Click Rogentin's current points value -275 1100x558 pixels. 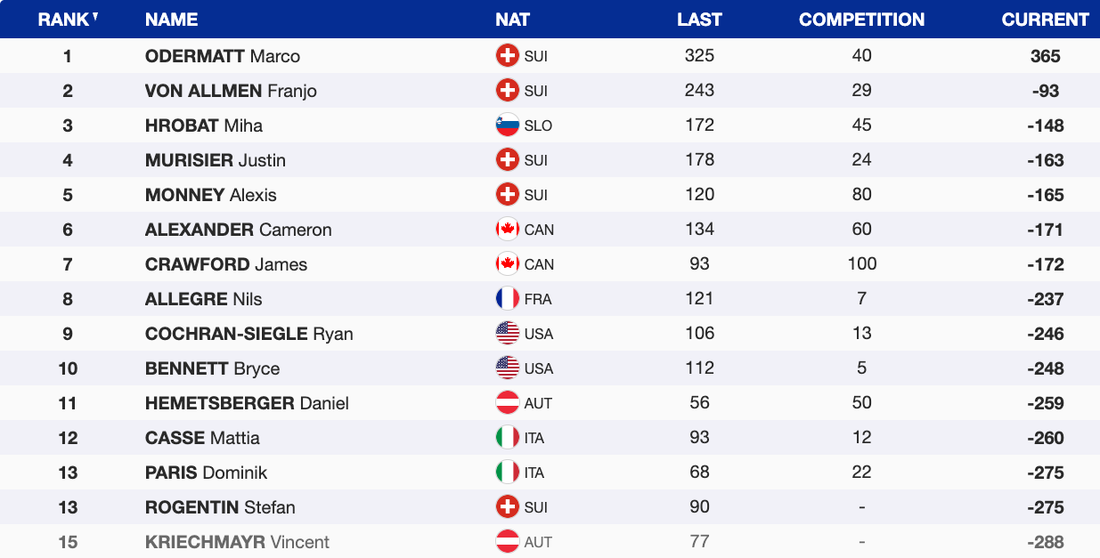1045,507
